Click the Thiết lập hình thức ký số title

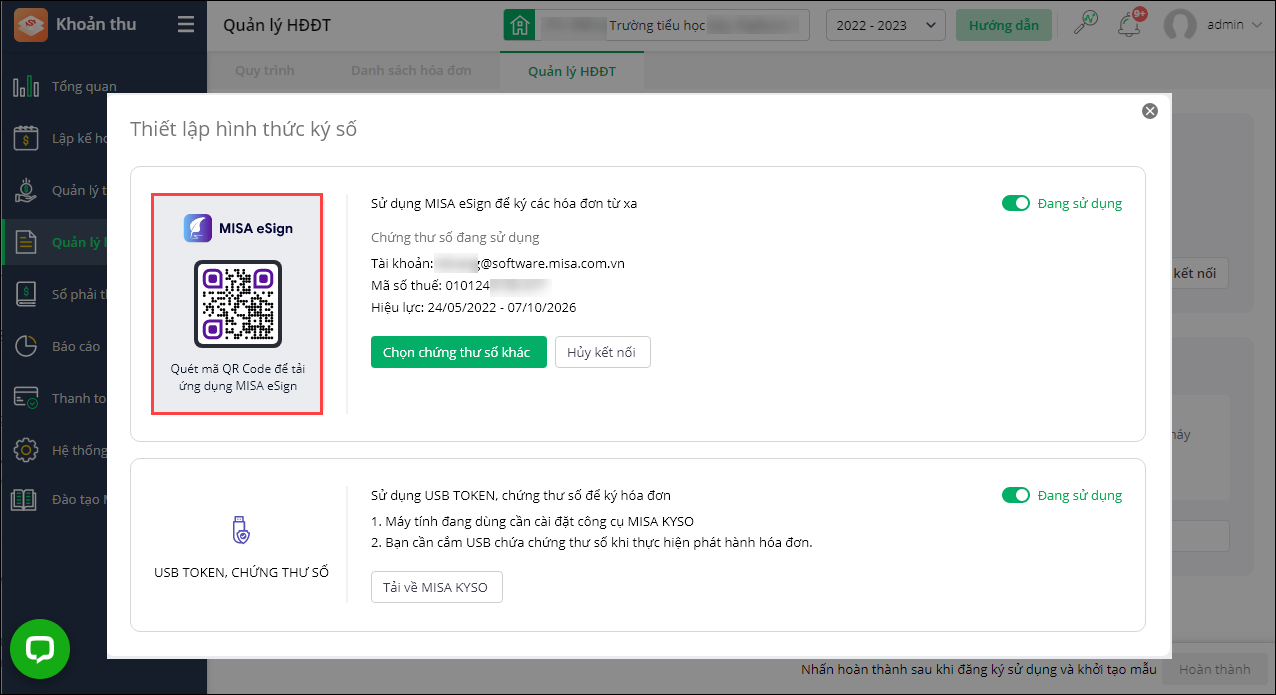[243, 129]
